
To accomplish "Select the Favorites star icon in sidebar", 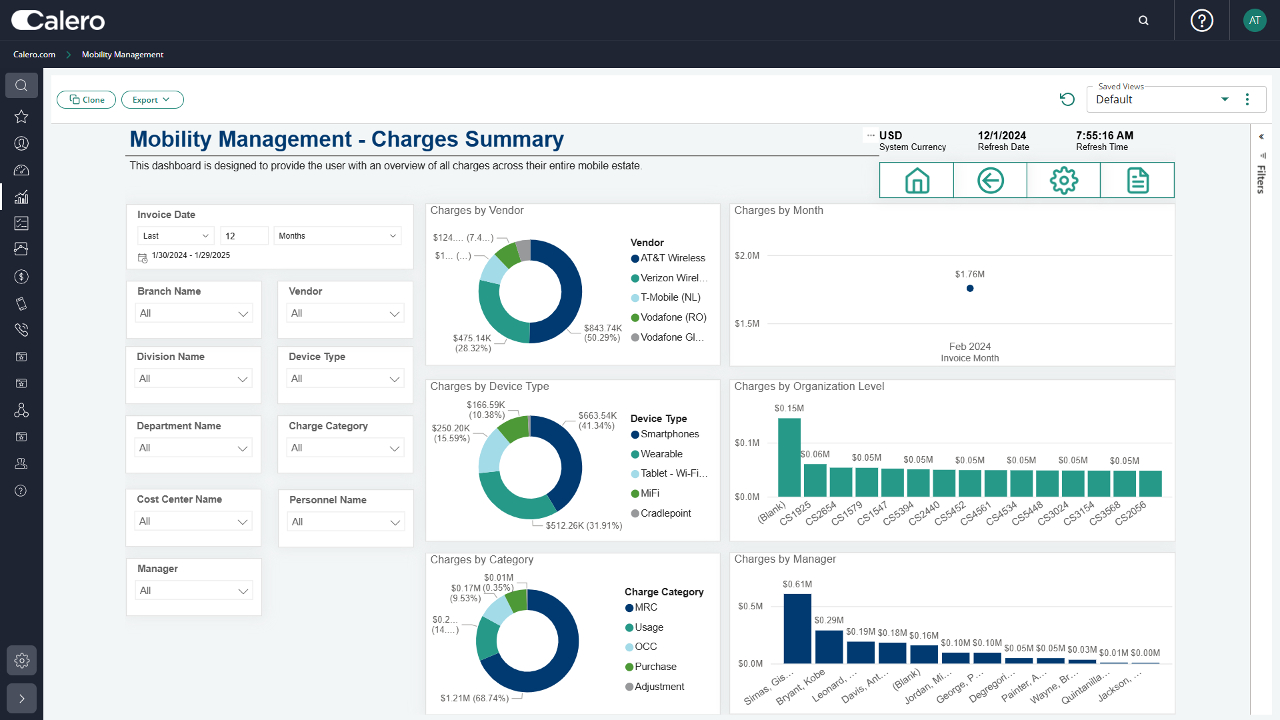I will click(21, 116).
